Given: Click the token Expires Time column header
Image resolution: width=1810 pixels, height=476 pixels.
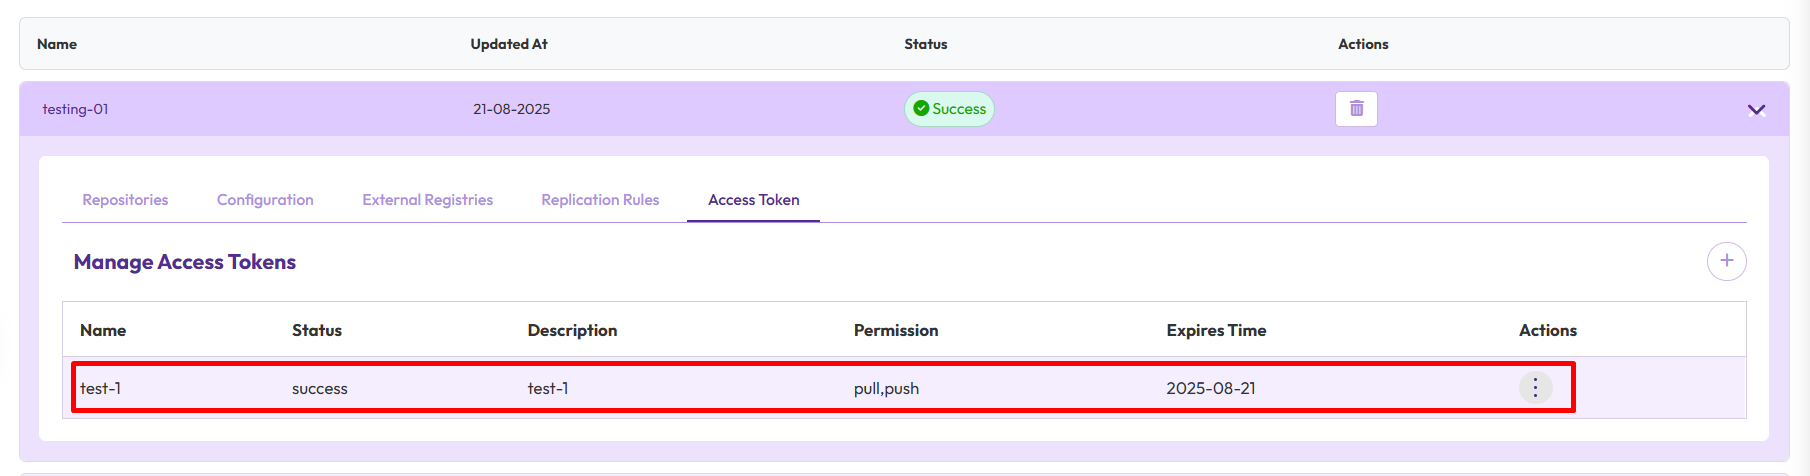Looking at the screenshot, I should pos(1216,330).
